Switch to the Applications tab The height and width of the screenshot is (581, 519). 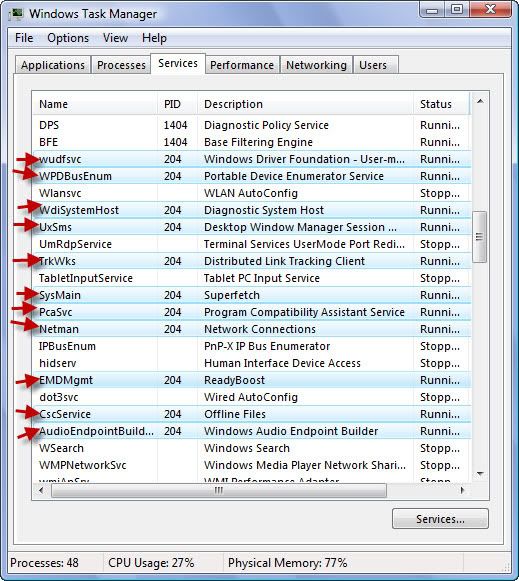point(53,65)
